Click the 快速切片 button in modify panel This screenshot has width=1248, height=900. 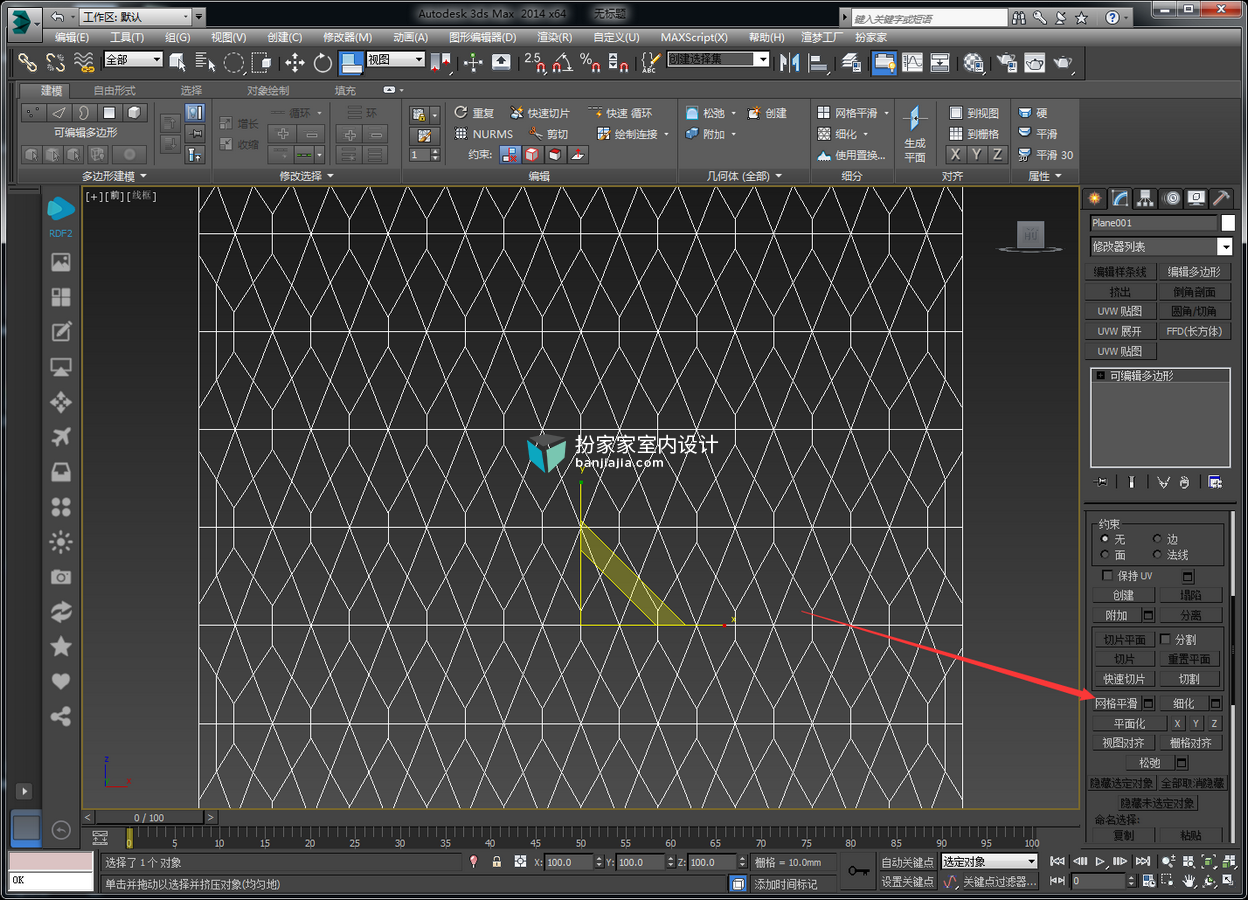[1124, 679]
